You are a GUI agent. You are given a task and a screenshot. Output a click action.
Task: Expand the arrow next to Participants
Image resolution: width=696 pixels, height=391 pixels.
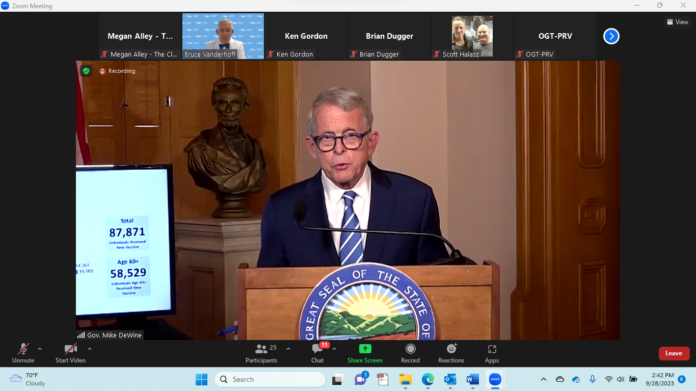[289, 349]
